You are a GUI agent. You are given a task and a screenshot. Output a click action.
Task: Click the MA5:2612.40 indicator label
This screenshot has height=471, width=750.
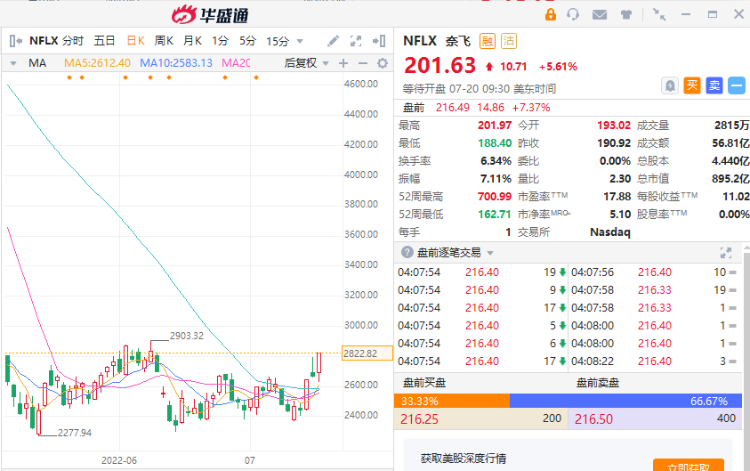pos(97,63)
